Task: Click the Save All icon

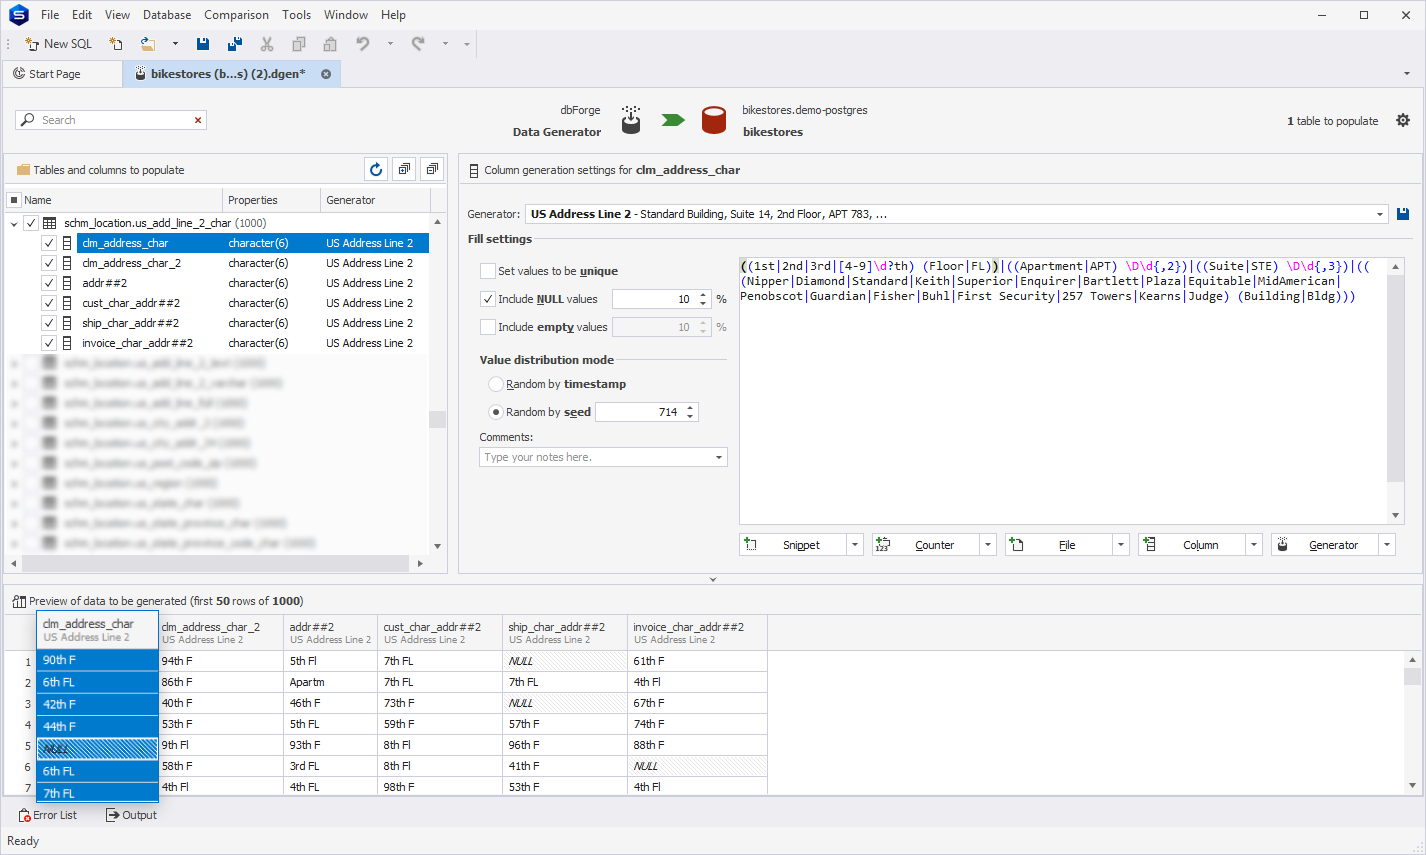Action: (235, 44)
